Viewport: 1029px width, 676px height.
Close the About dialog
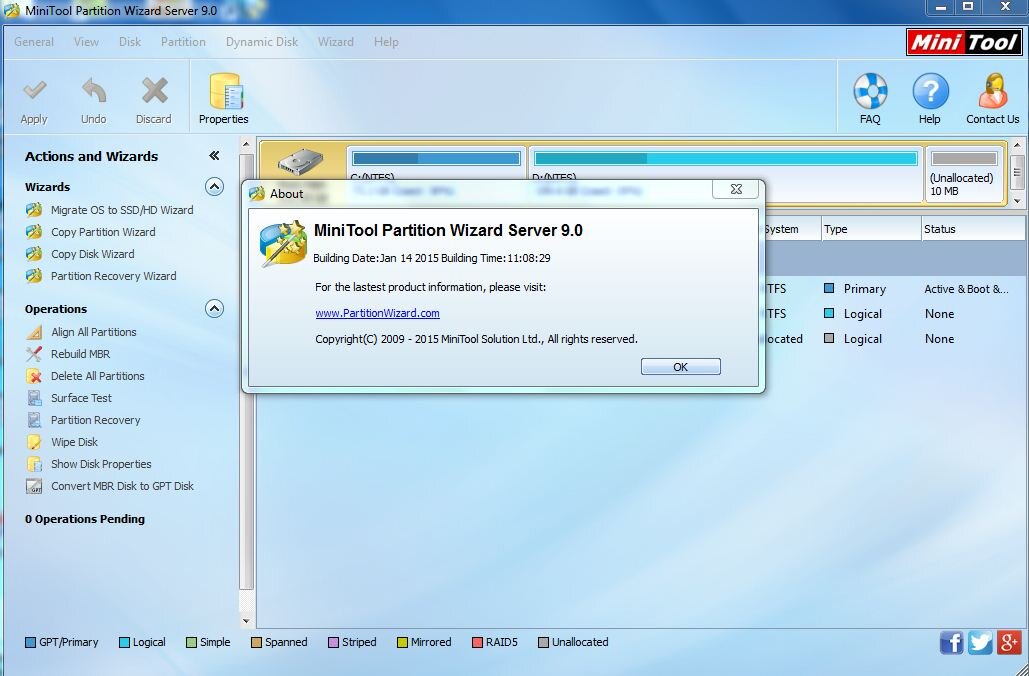point(736,190)
